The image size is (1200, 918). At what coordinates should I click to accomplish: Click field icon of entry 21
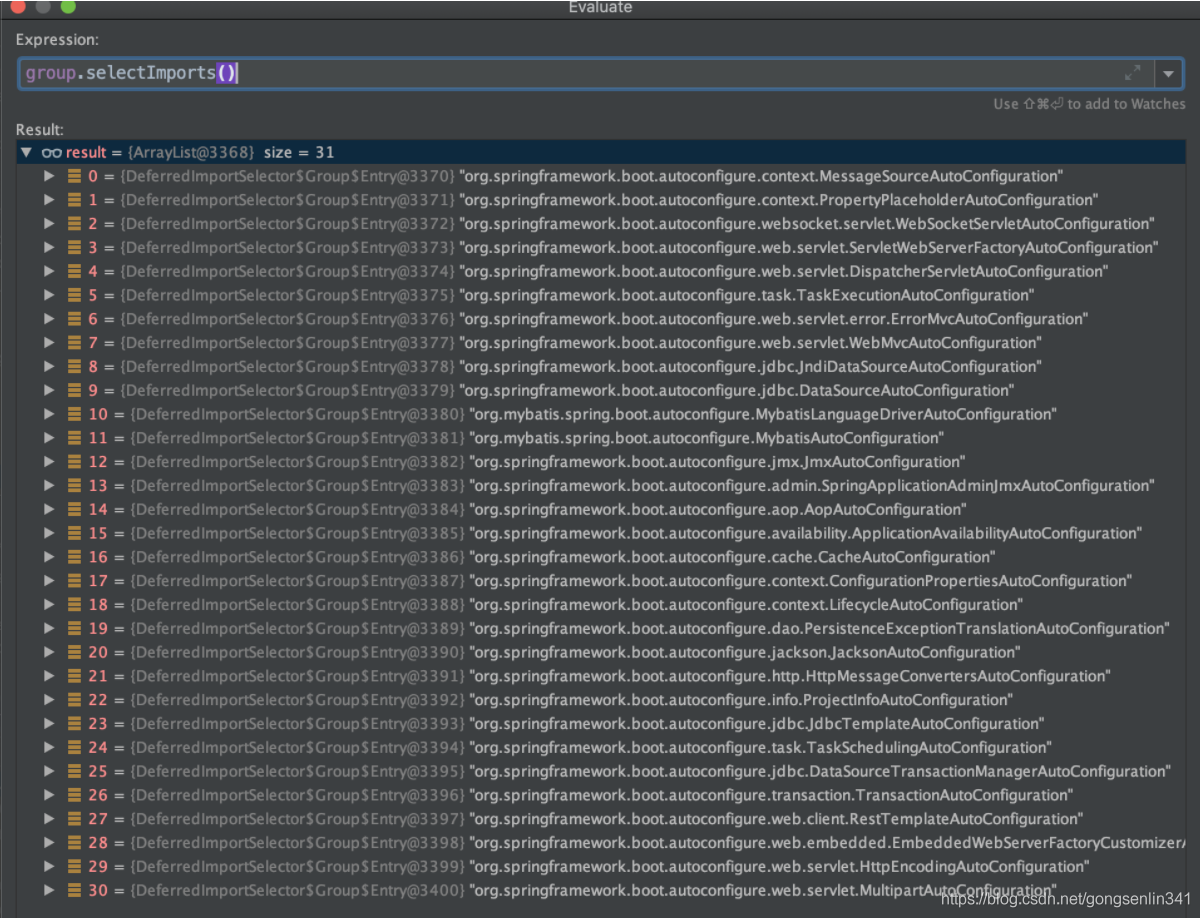(x=74, y=676)
